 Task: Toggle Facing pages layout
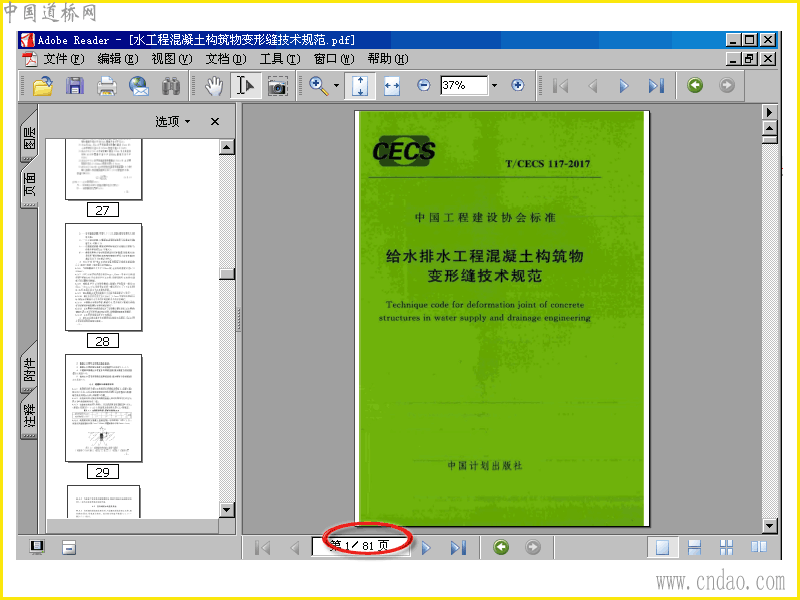click(x=759, y=547)
